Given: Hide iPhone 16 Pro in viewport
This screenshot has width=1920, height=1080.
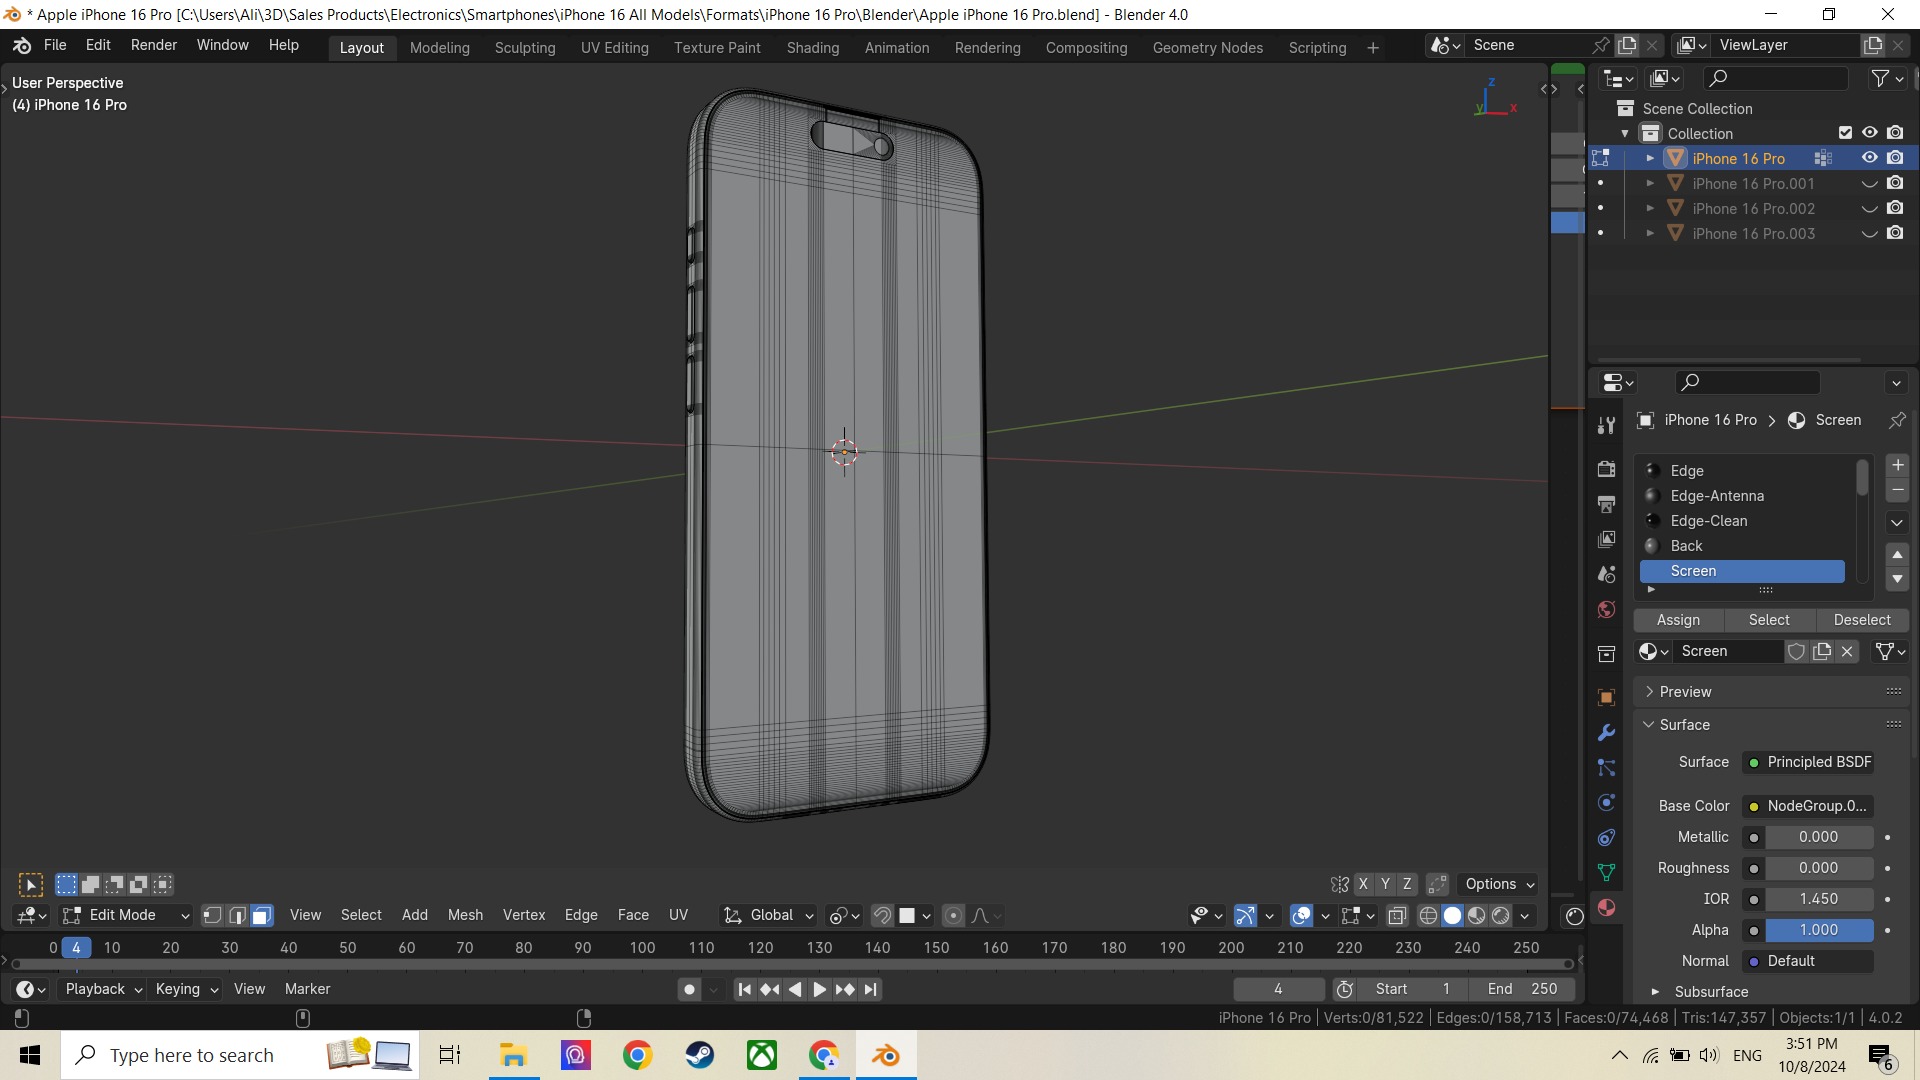Looking at the screenshot, I should pos(1869,158).
